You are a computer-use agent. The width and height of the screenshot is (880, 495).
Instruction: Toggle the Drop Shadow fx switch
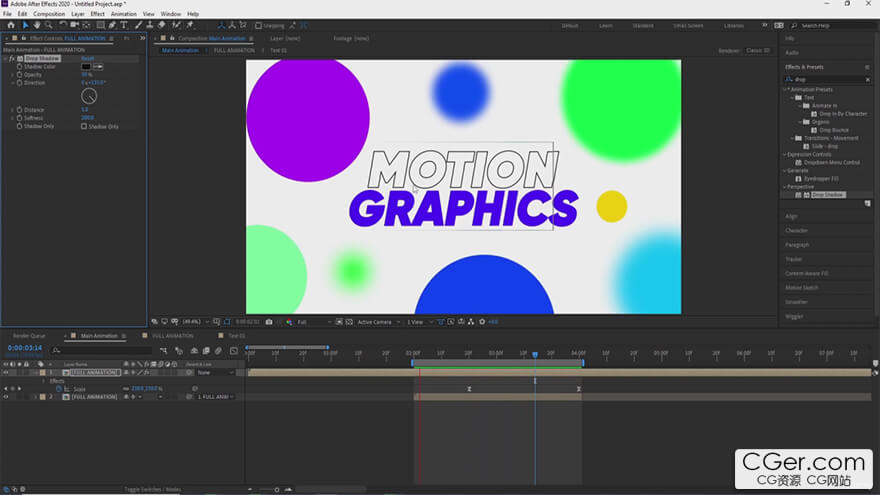pyautogui.click(x=12, y=58)
